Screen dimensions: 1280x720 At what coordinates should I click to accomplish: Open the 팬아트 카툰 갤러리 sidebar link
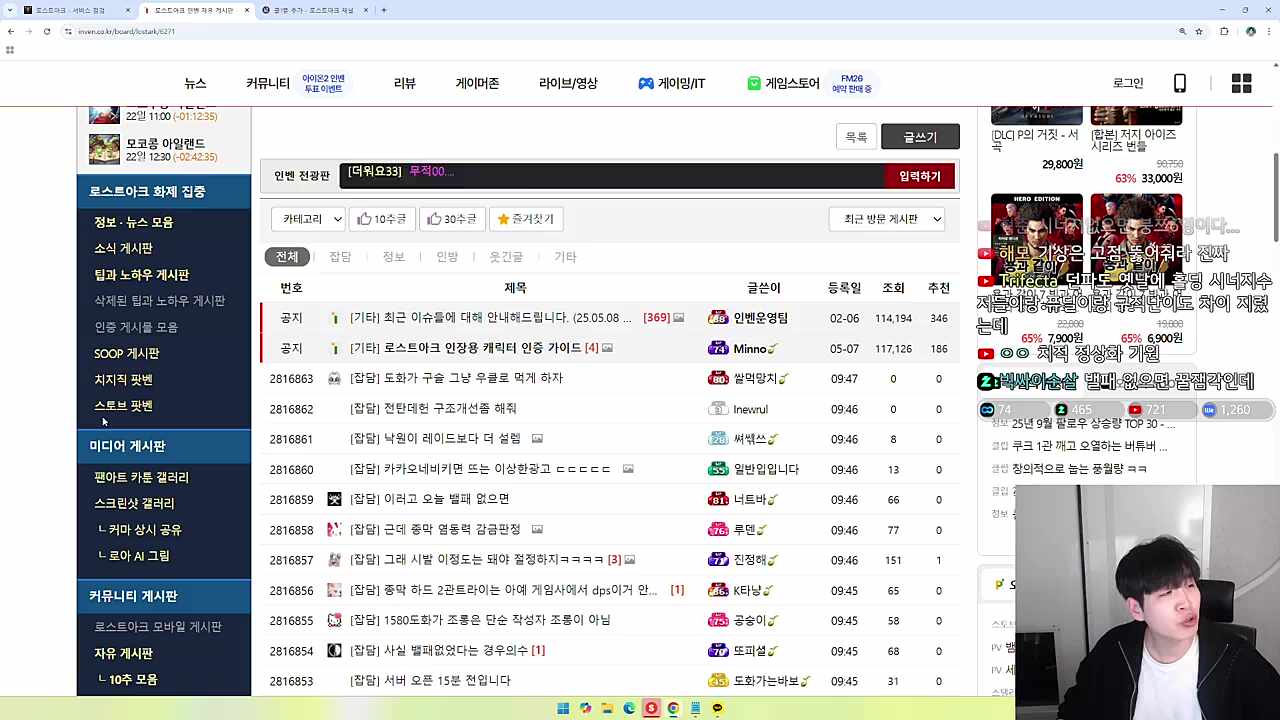click(x=141, y=478)
